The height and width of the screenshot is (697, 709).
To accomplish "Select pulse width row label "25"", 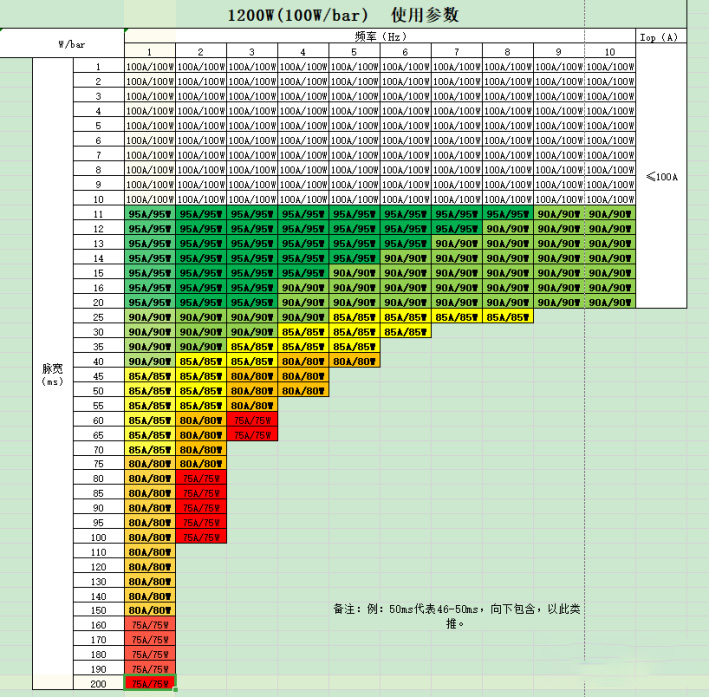I will pyautogui.click(x=99, y=317).
